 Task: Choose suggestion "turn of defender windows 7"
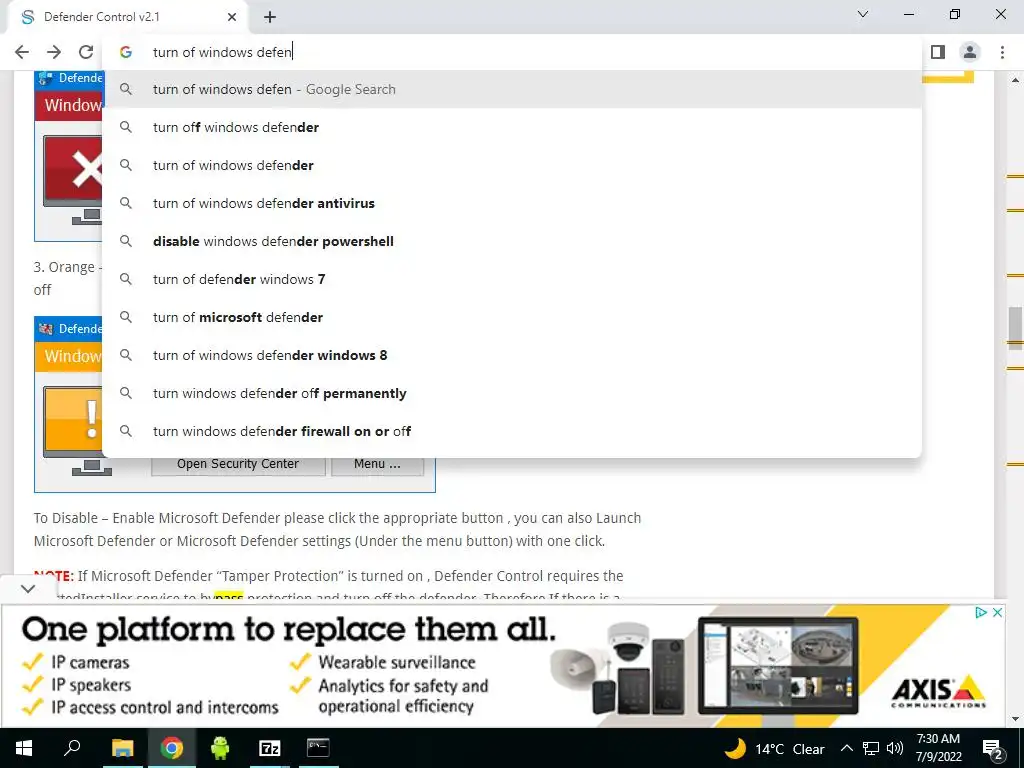pos(513,279)
